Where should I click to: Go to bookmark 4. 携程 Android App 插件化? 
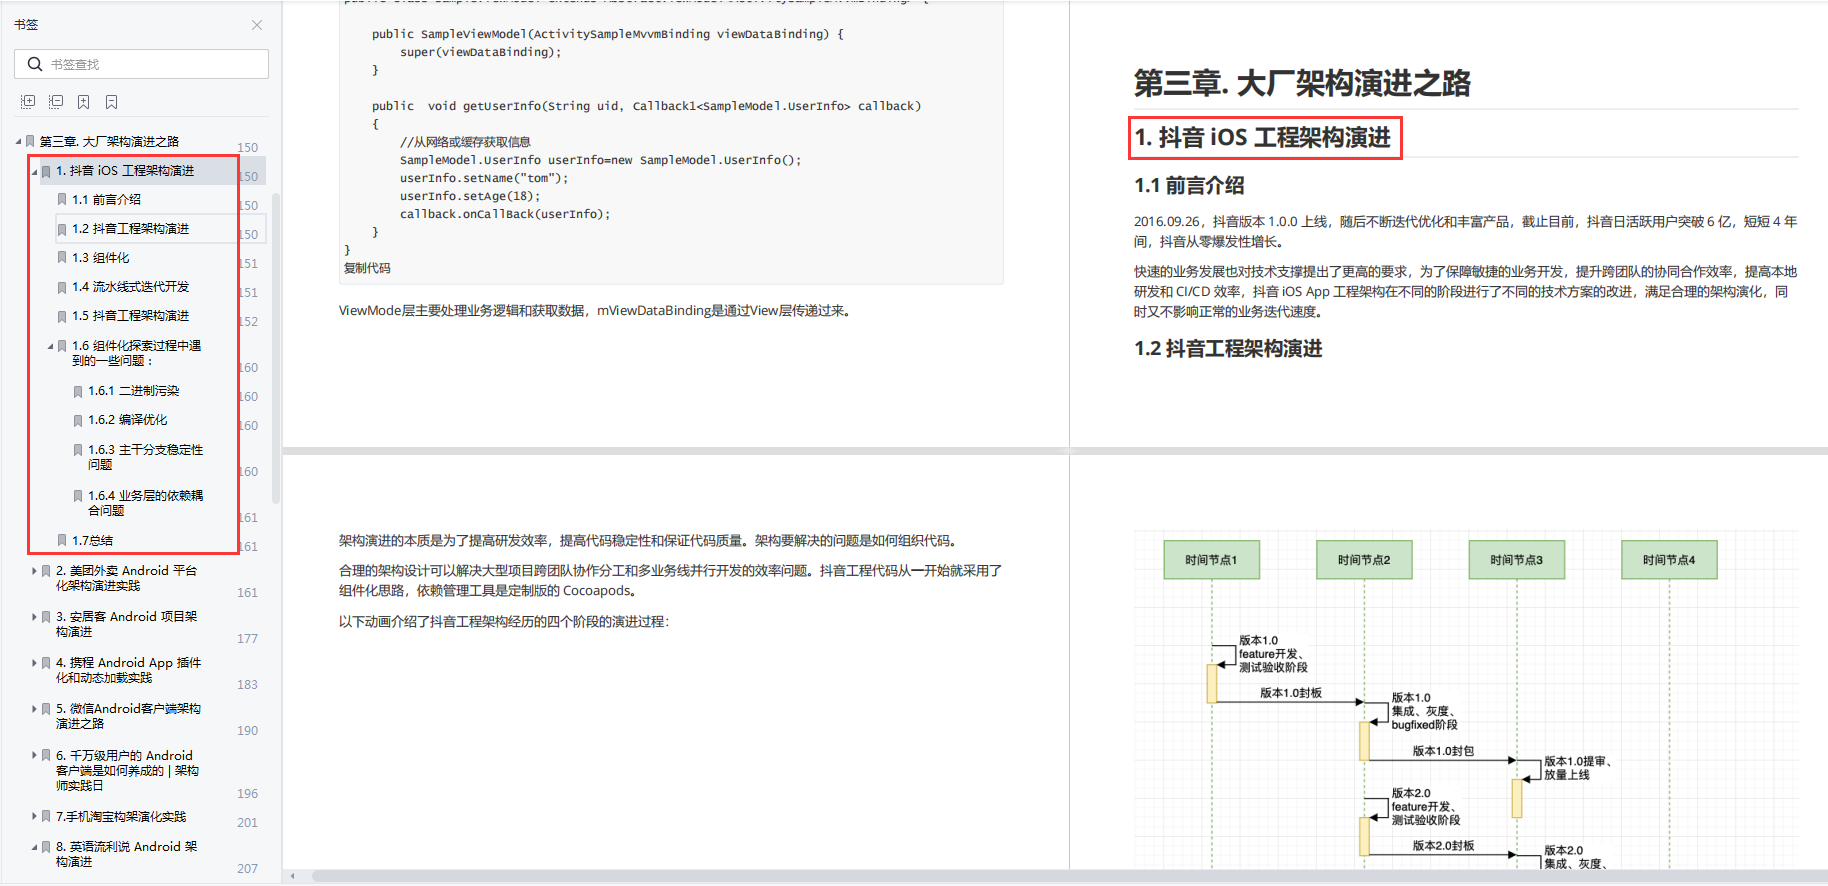[x=128, y=670]
